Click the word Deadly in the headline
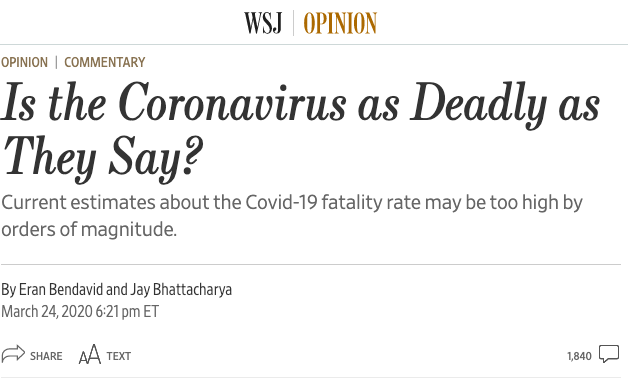628x387 pixels. (479, 105)
